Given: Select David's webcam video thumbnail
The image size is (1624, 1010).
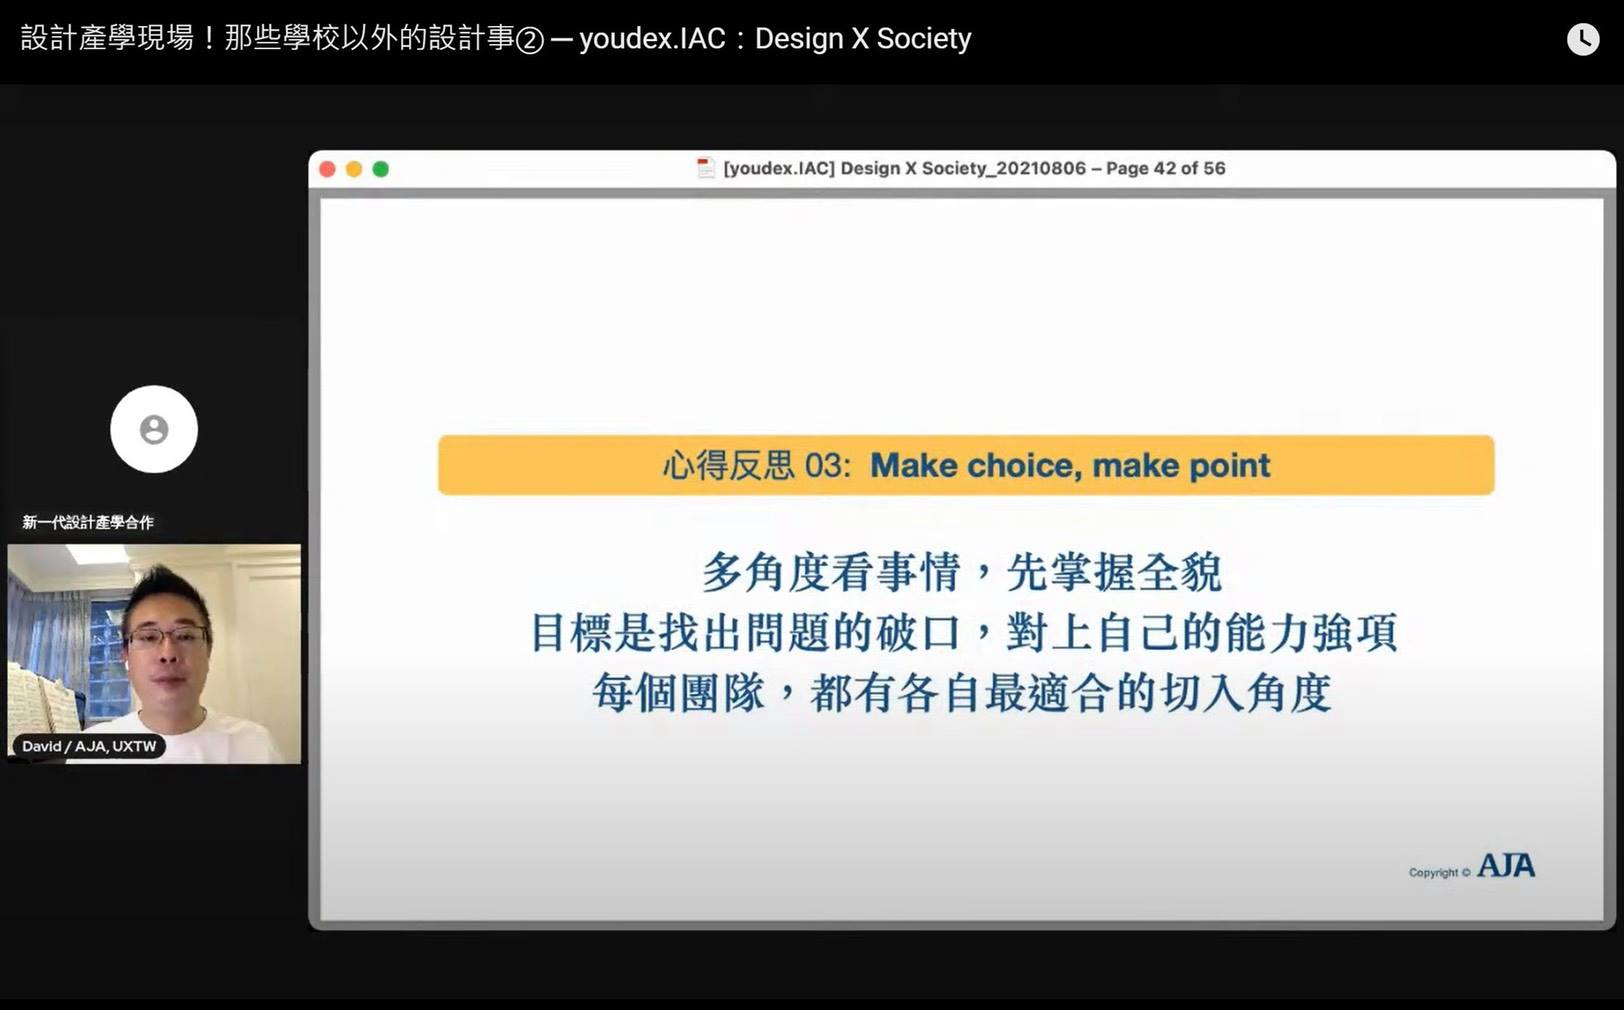Looking at the screenshot, I should pos(154,654).
